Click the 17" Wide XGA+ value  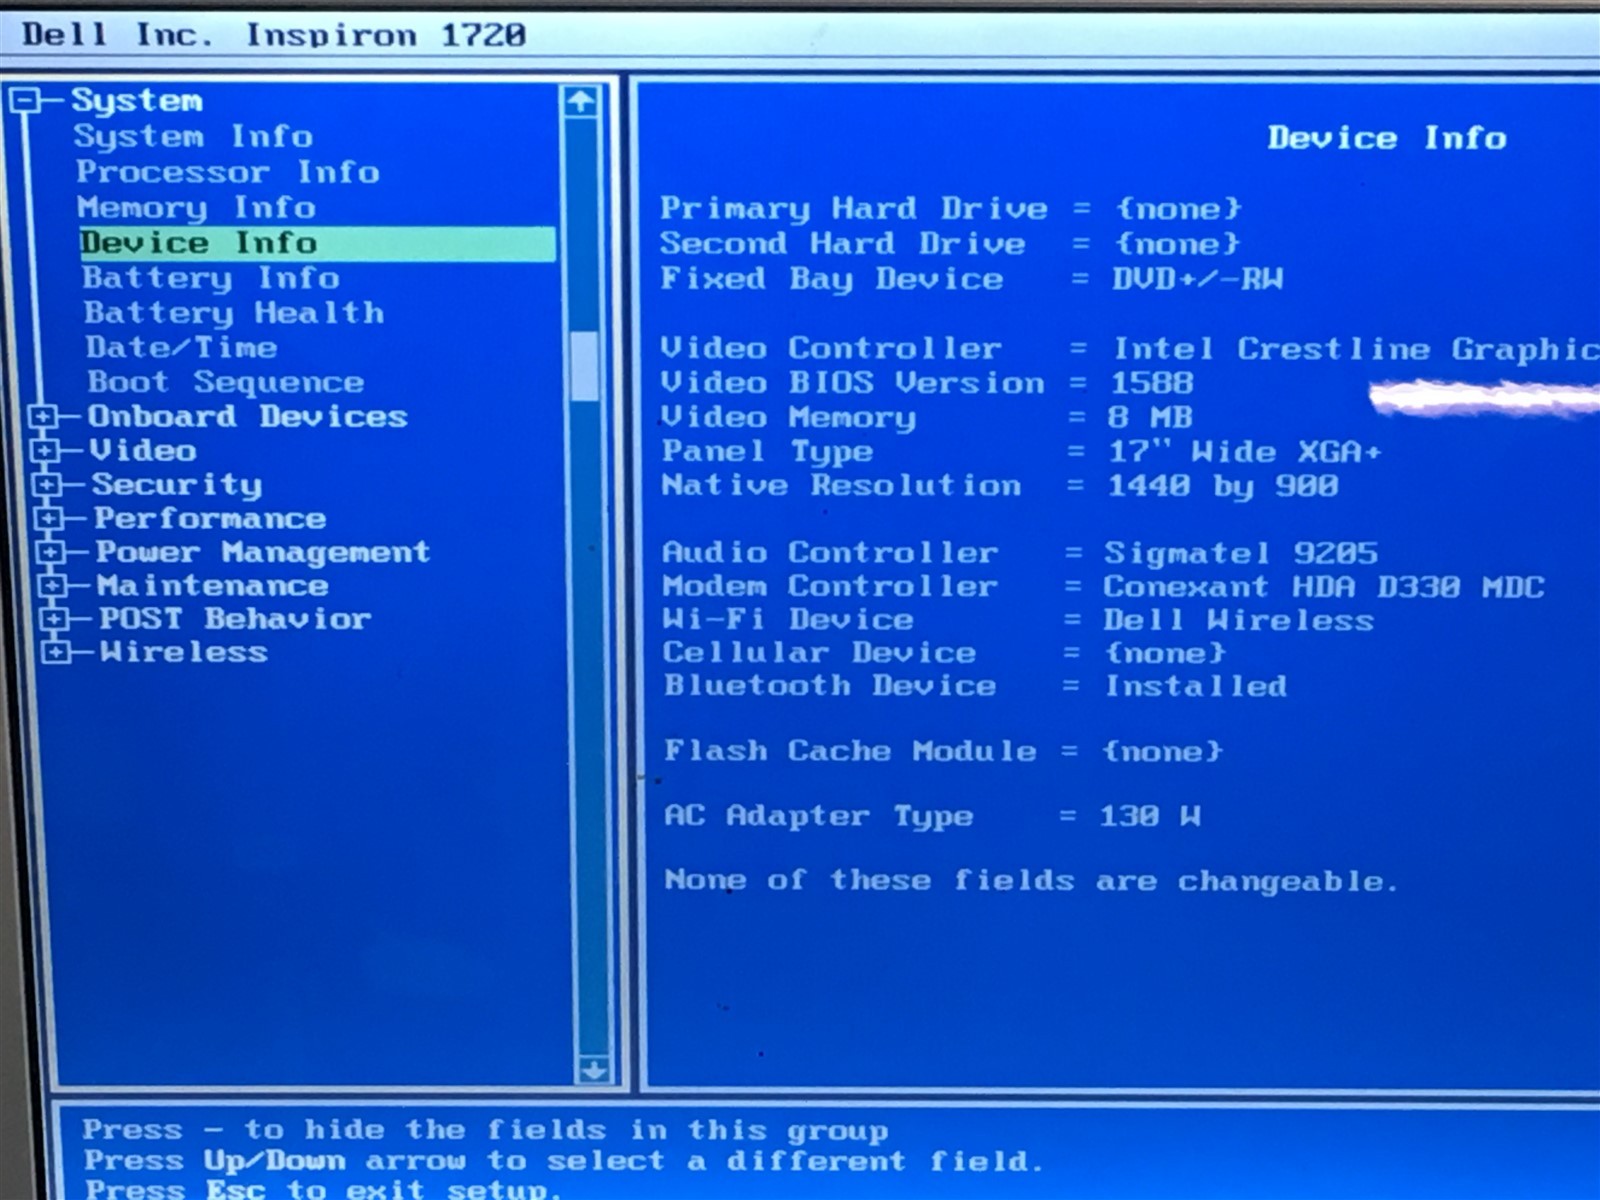1244,452
